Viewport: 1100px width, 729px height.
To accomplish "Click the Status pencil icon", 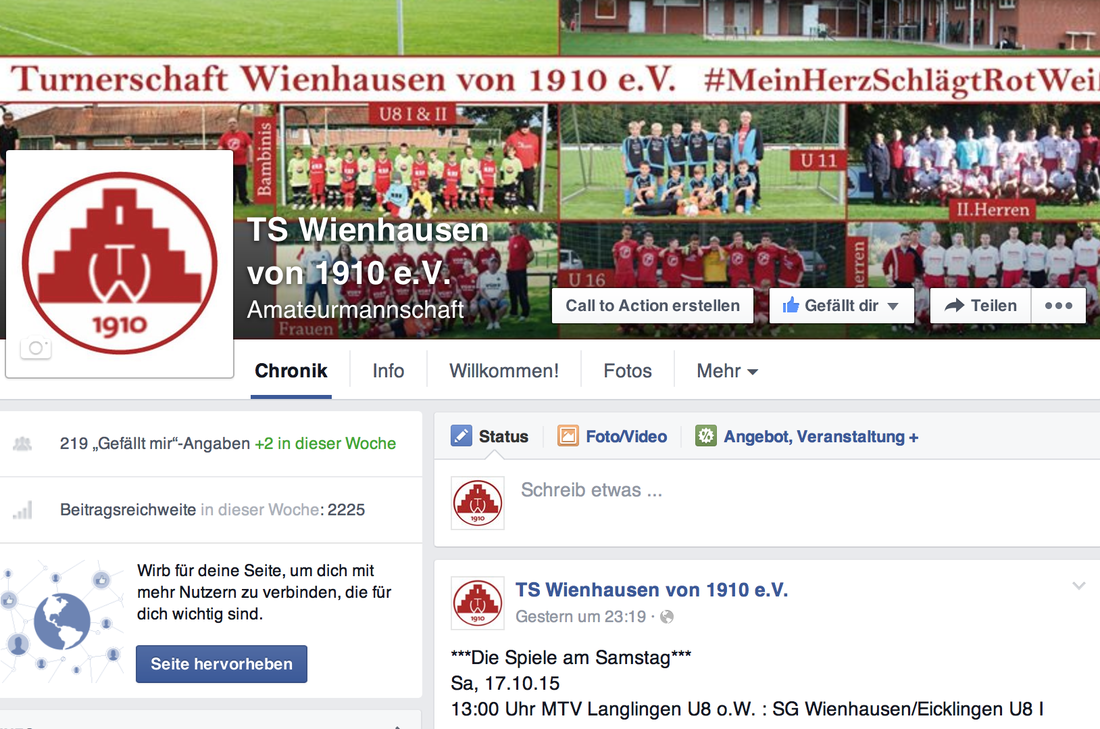I will click(461, 436).
